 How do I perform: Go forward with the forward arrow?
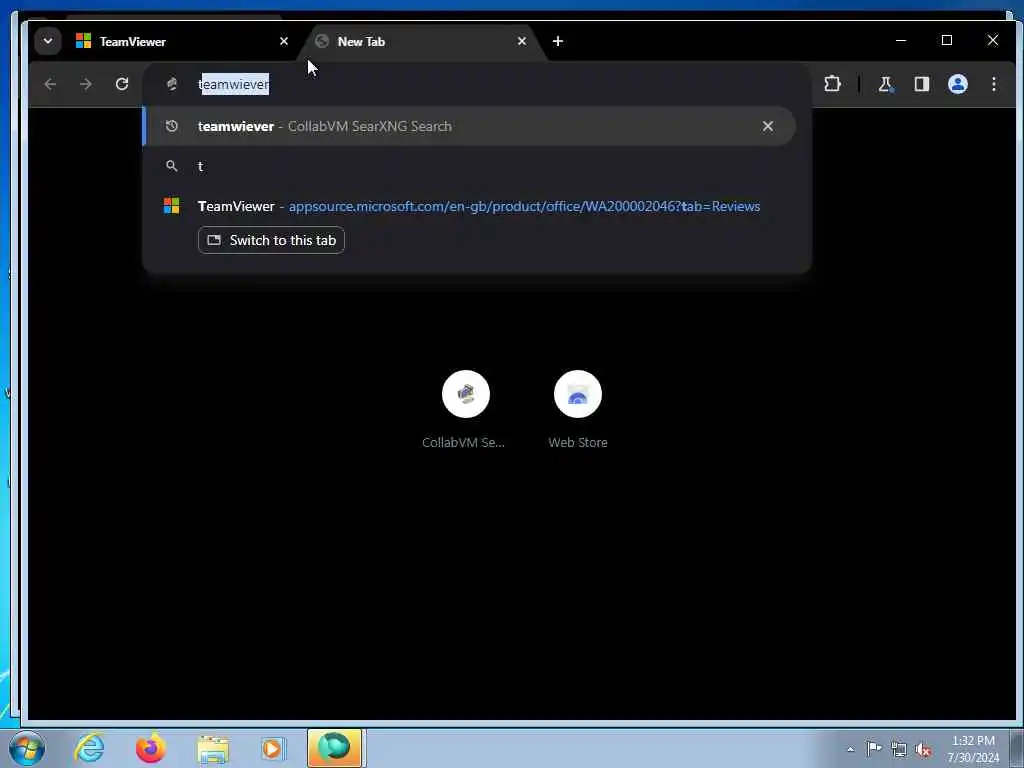[x=86, y=84]
